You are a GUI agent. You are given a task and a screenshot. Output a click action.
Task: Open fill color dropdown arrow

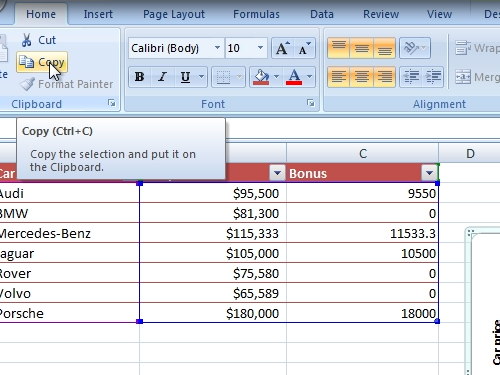pos(277,77)
